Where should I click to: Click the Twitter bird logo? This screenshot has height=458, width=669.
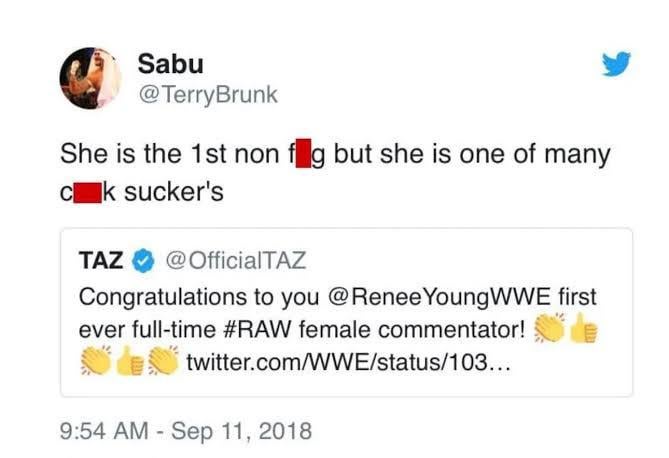click(617, 66)
